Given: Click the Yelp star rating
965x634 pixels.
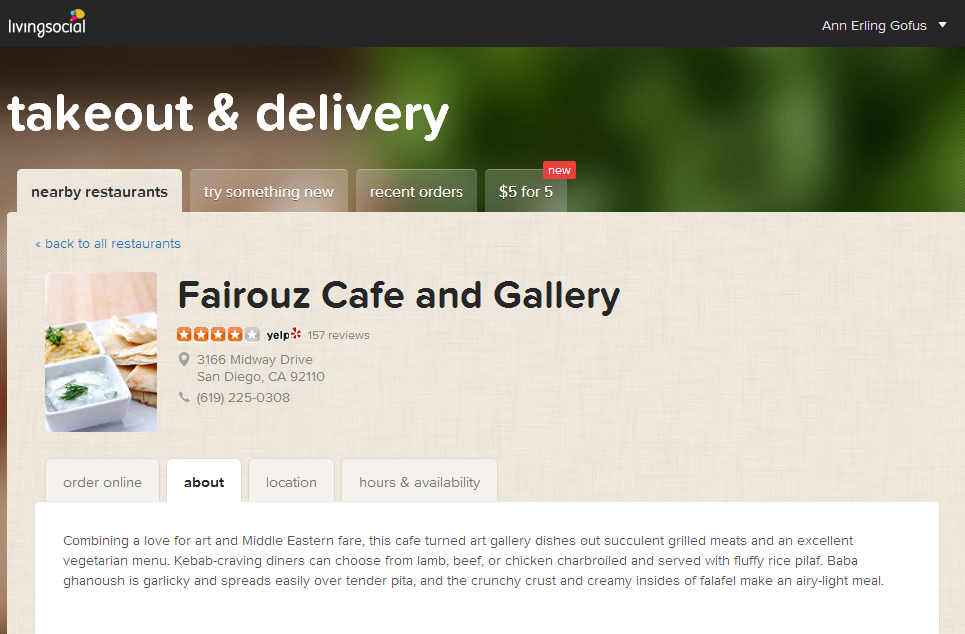Looking at the screenshot, I should (218, 334).
